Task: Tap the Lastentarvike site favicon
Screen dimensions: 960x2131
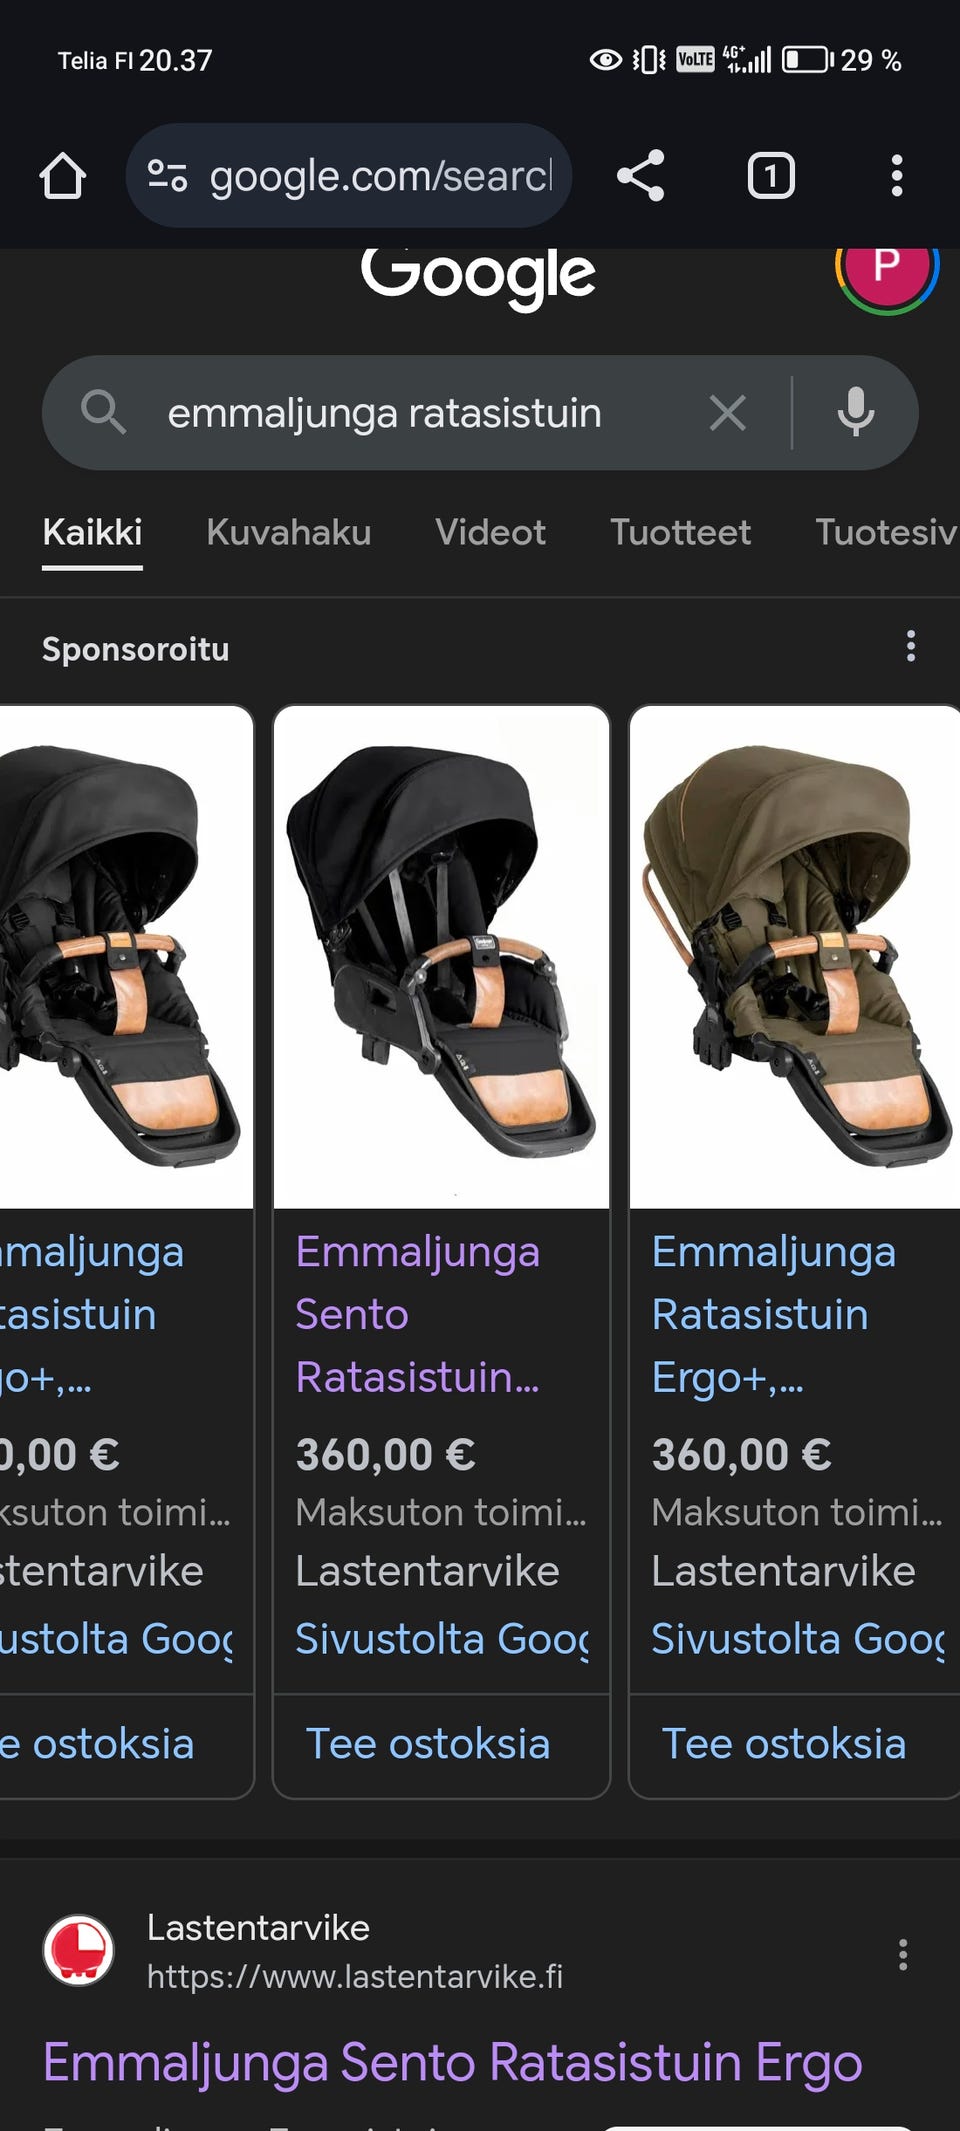Action: (78, 1950)
